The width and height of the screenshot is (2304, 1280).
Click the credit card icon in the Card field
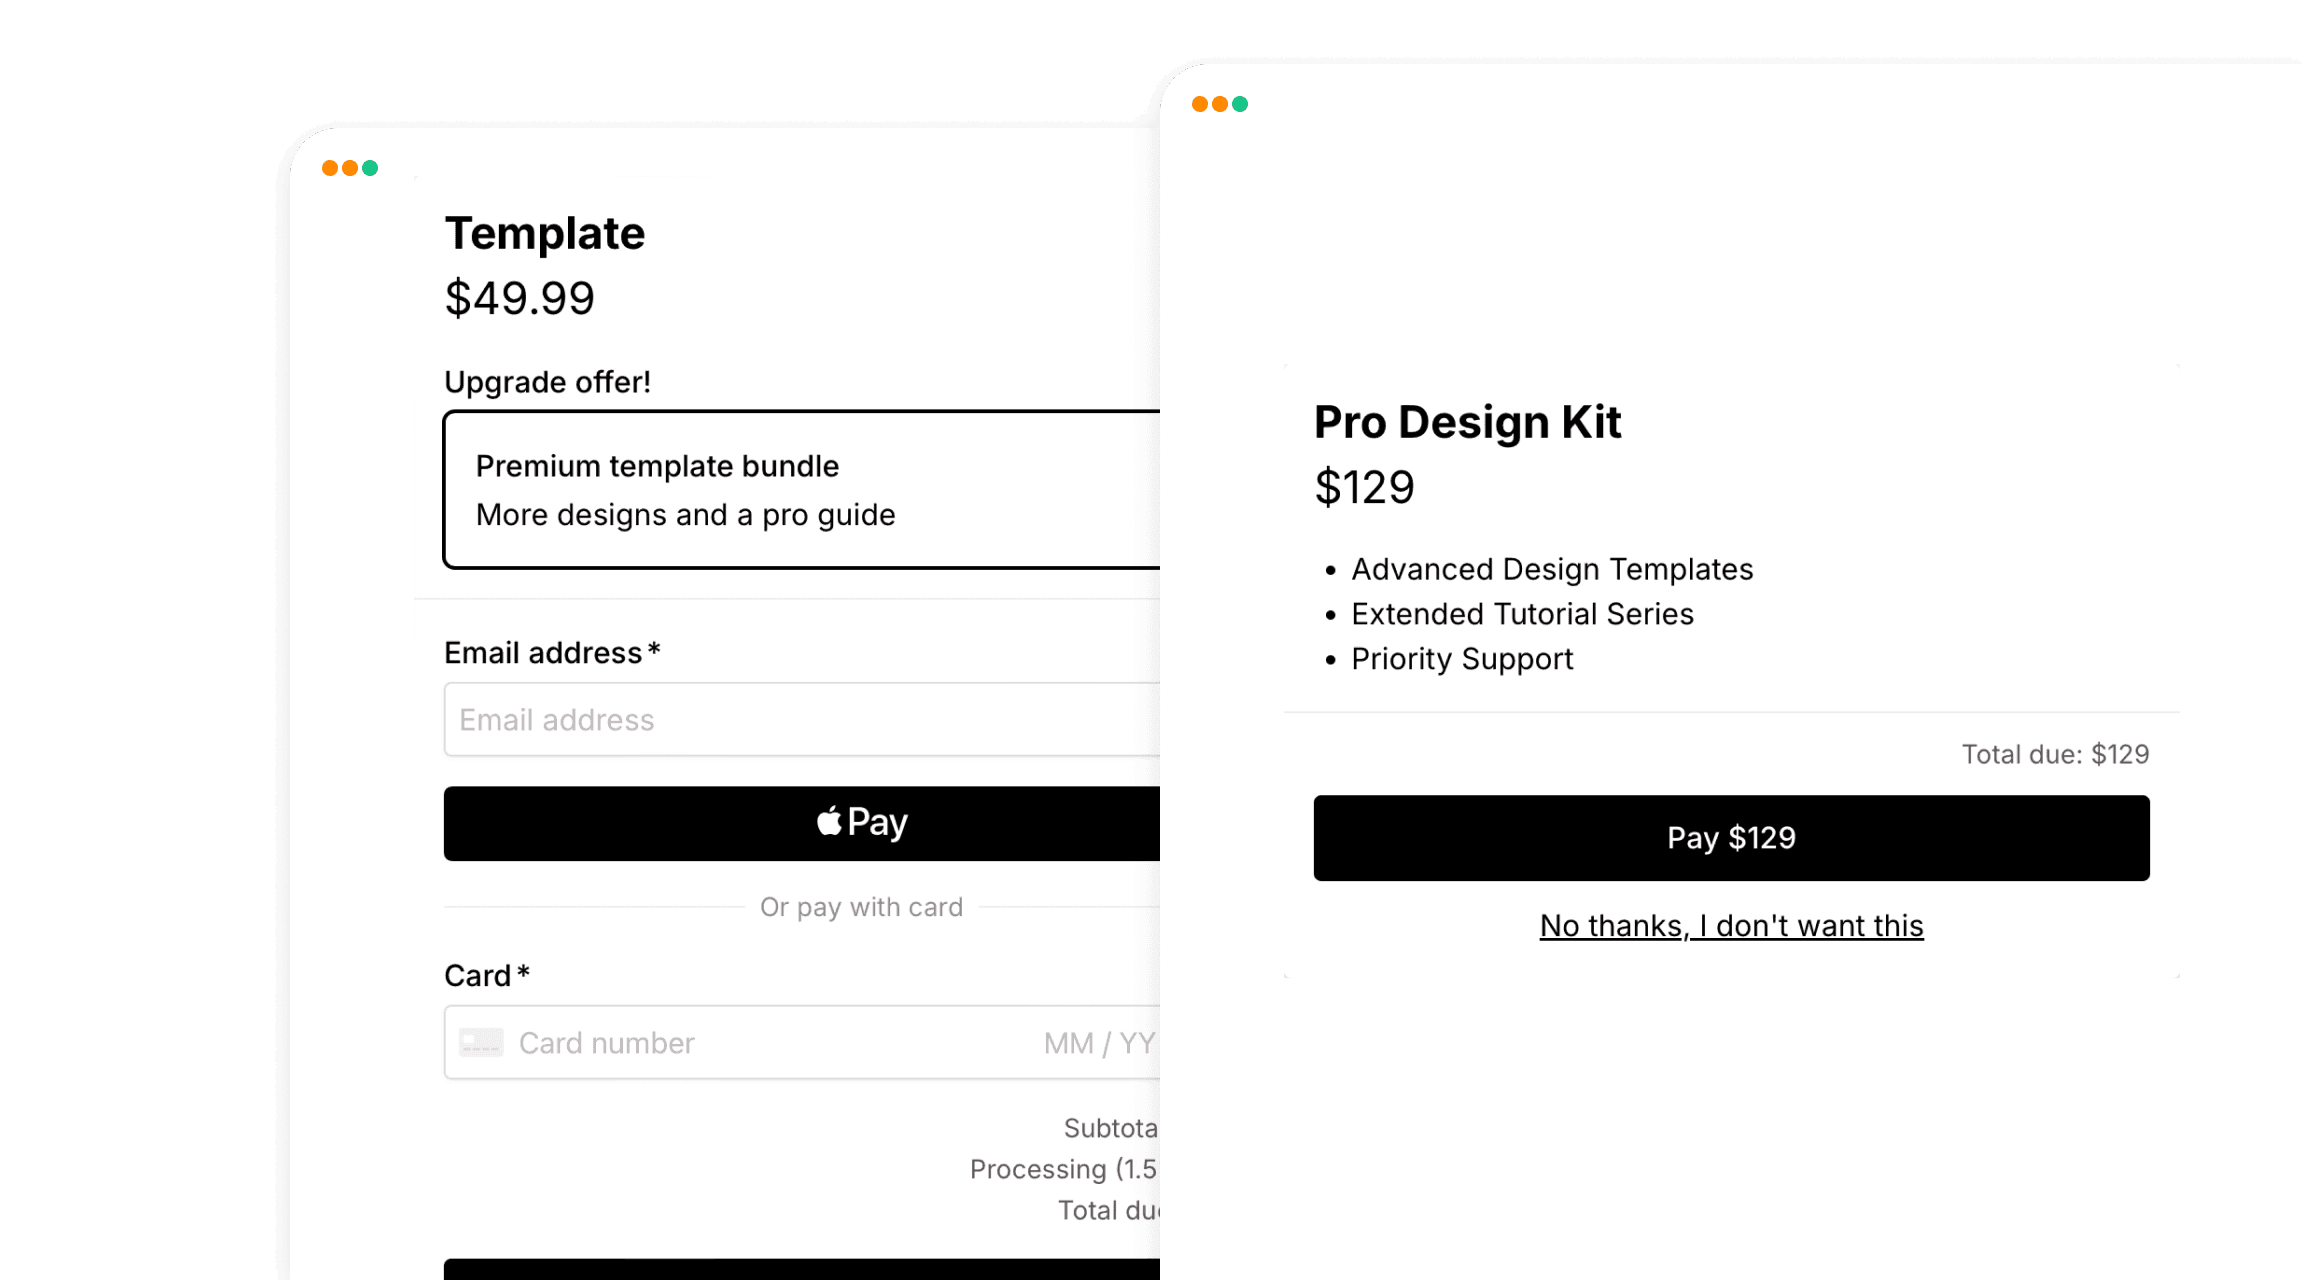pos(481,1043)
